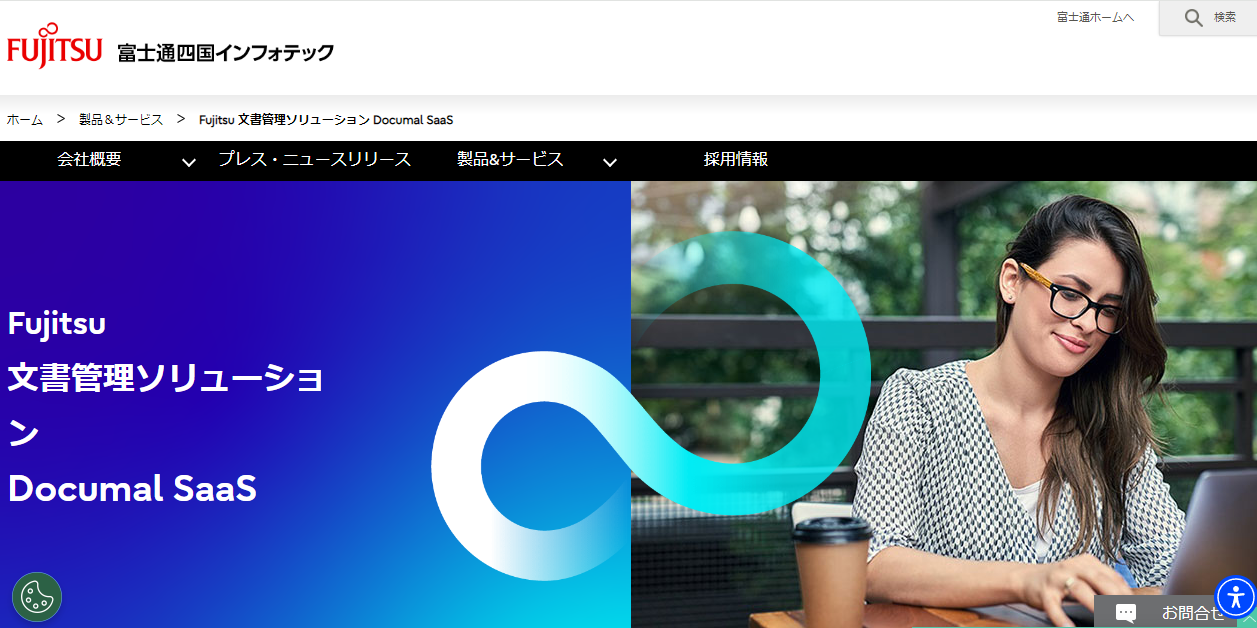
Task: Open プレス・ニュースリリース in navigation bar
Action: point(314,159)
